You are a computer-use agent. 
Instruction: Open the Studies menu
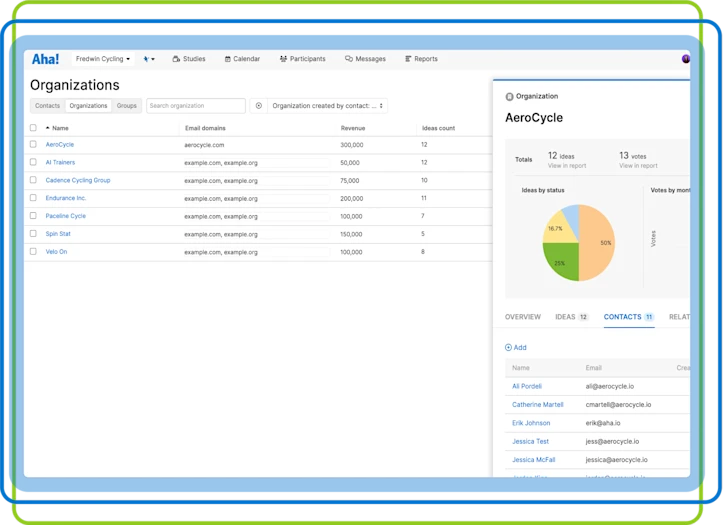pyautogui.click(x=189, y=59)
